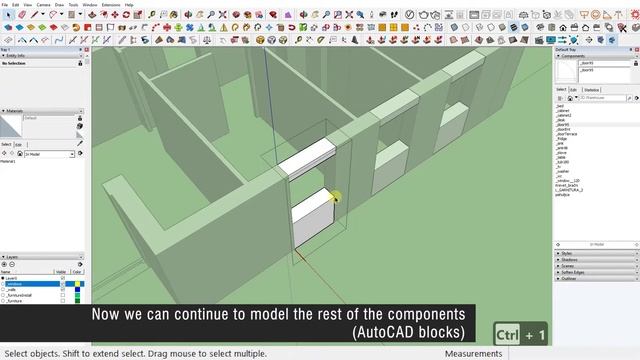Show the _furniture layer
Viewport: 640px width, 360px height.
(63, 301)
